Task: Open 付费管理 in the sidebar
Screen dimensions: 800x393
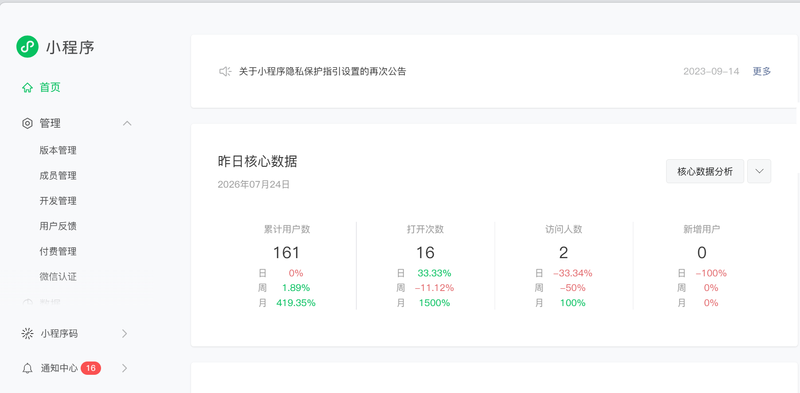Action: click(58, 252)
